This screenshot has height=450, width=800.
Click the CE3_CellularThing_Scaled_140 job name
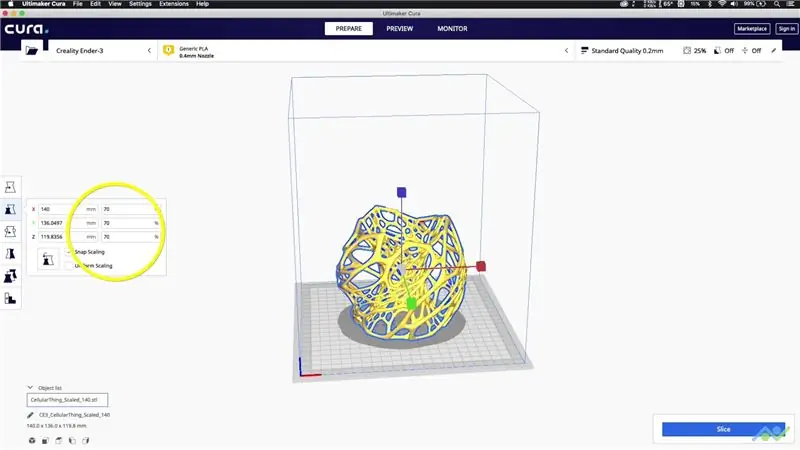74,415
